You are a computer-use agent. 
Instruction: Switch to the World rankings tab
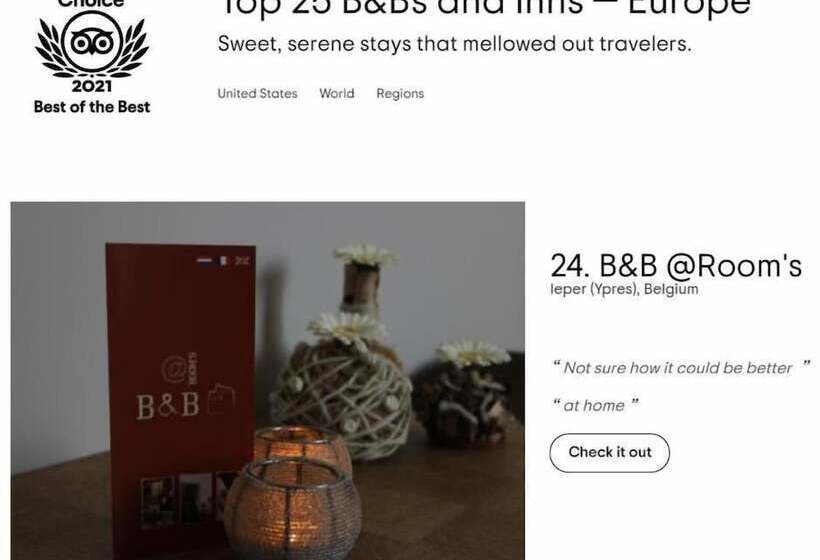(x=337, y=94)
